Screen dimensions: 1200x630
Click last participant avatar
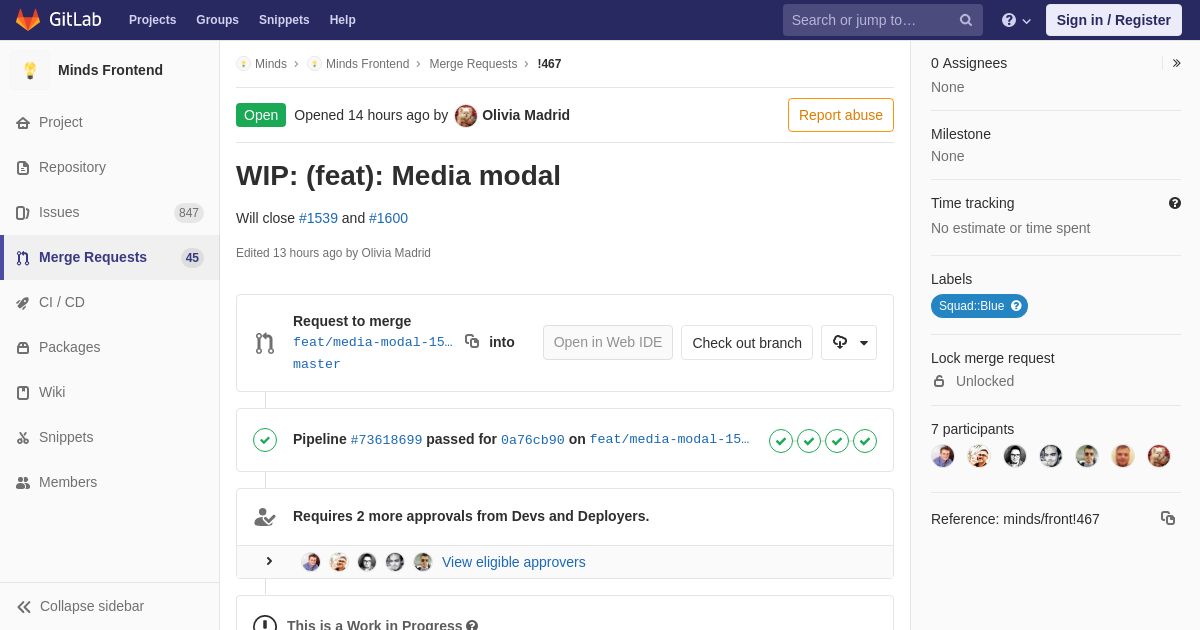pos(1159,456)
